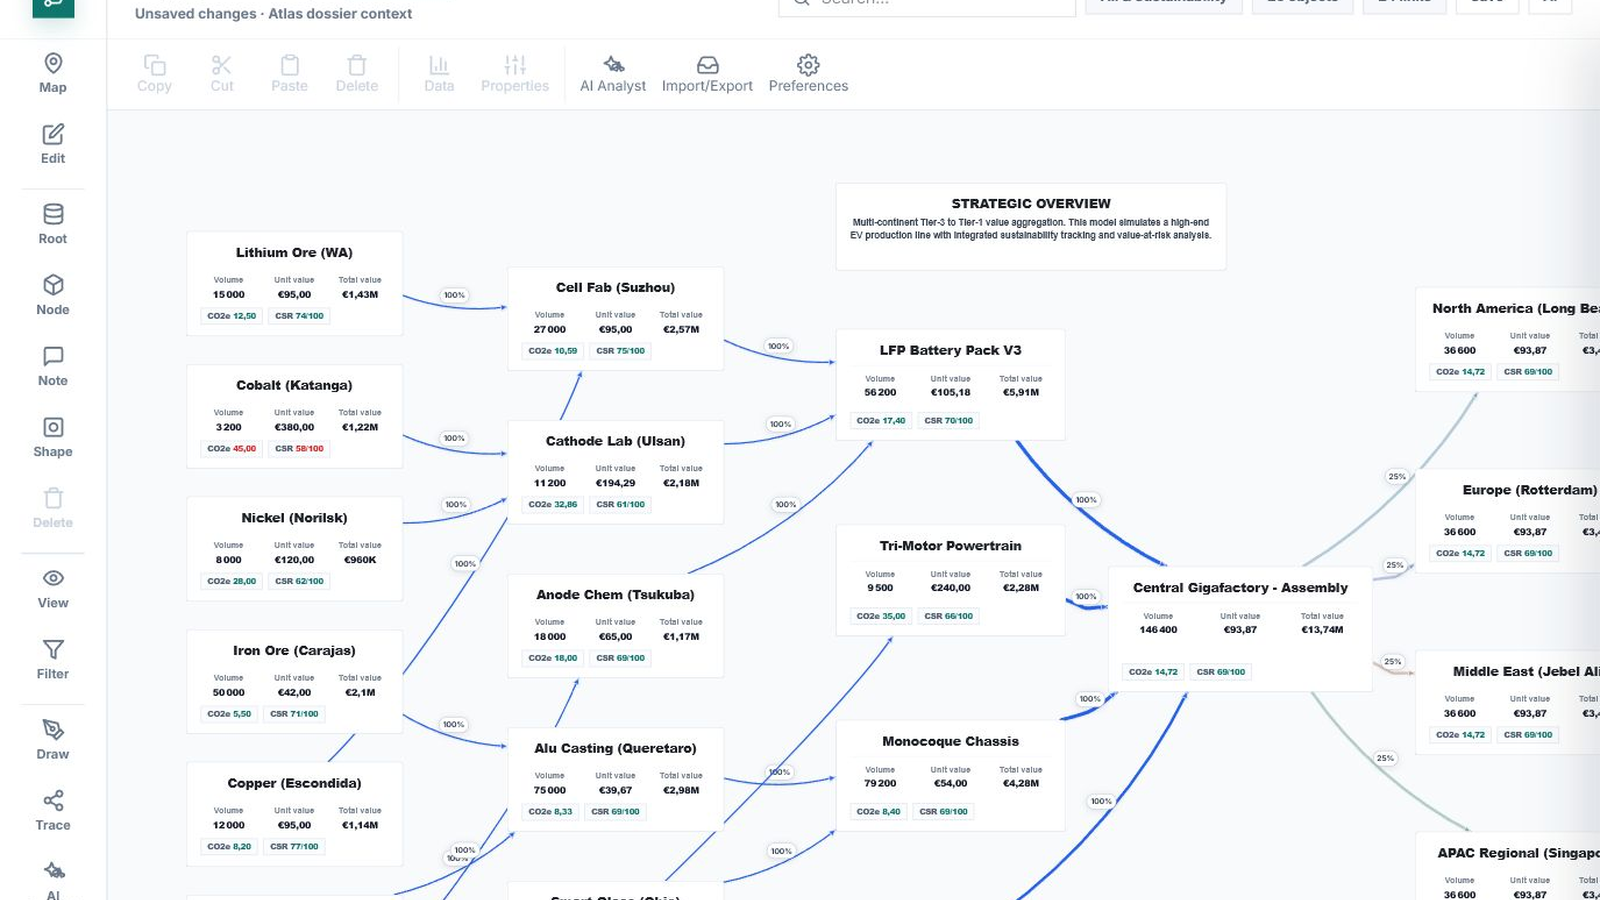Click the CO2e 10,59 badge

tap(552, 351)
